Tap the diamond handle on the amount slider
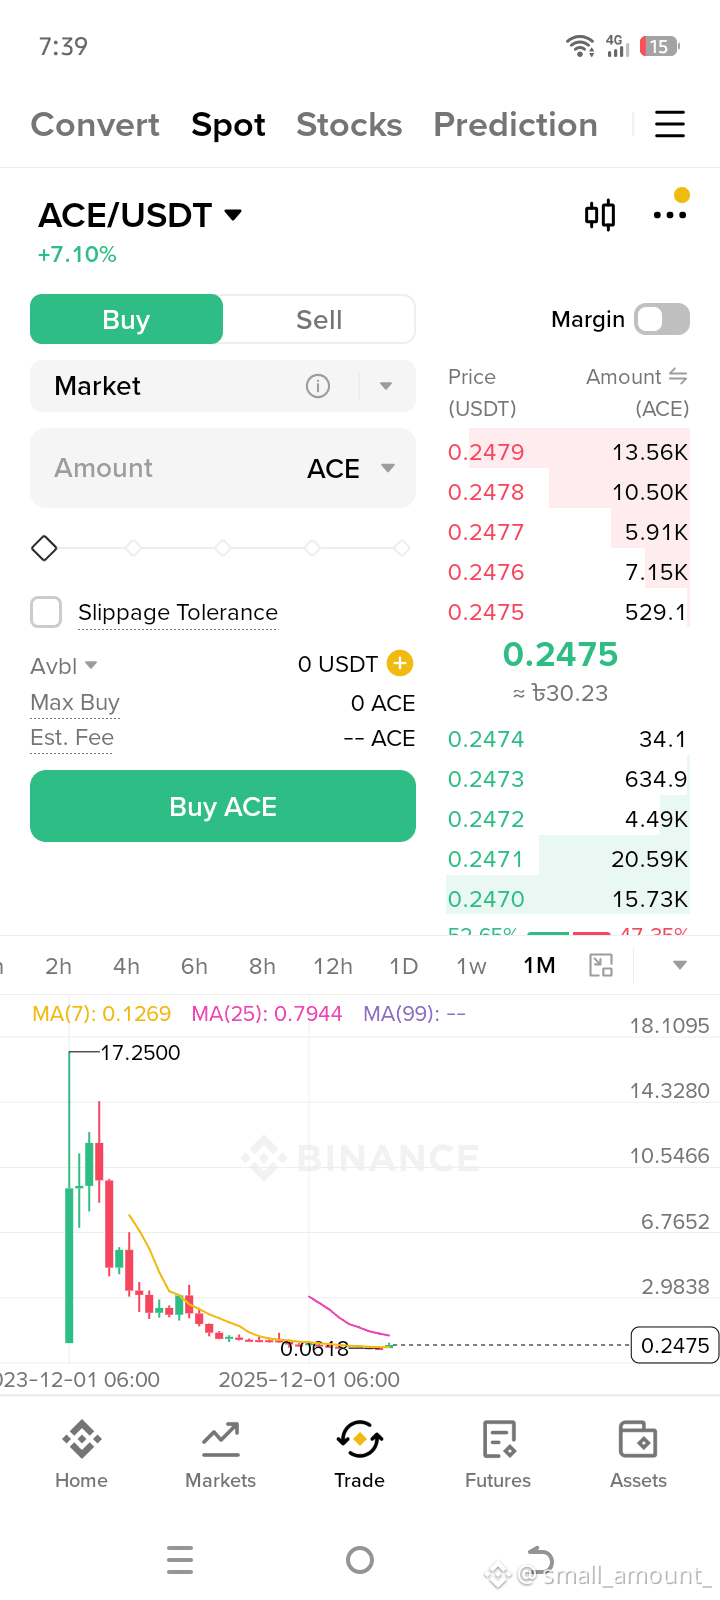 click(x=44, y=548)
